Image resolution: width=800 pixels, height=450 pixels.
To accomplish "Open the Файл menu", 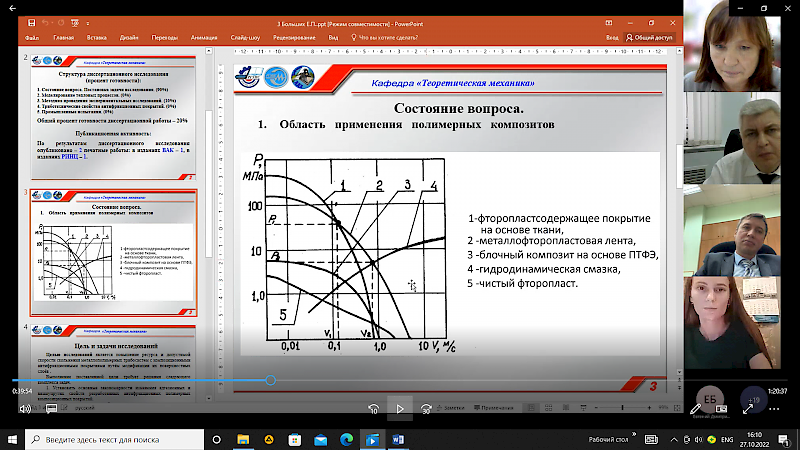I will click(x=32, y=37).
